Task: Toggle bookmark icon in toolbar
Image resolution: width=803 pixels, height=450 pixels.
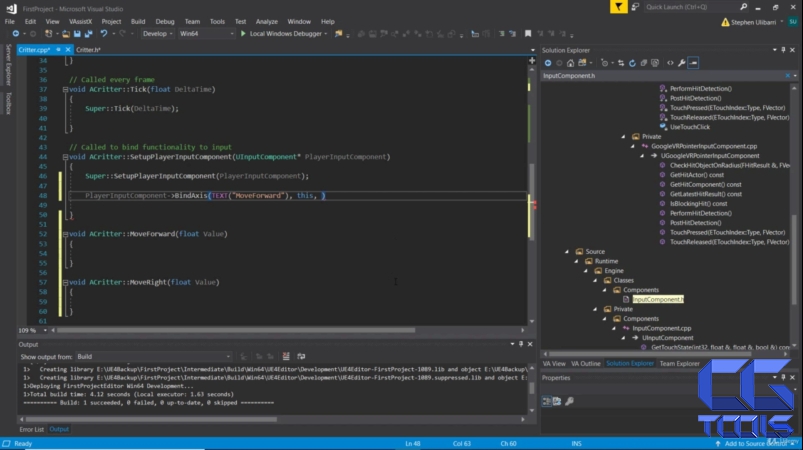Action: click(527, 34)
